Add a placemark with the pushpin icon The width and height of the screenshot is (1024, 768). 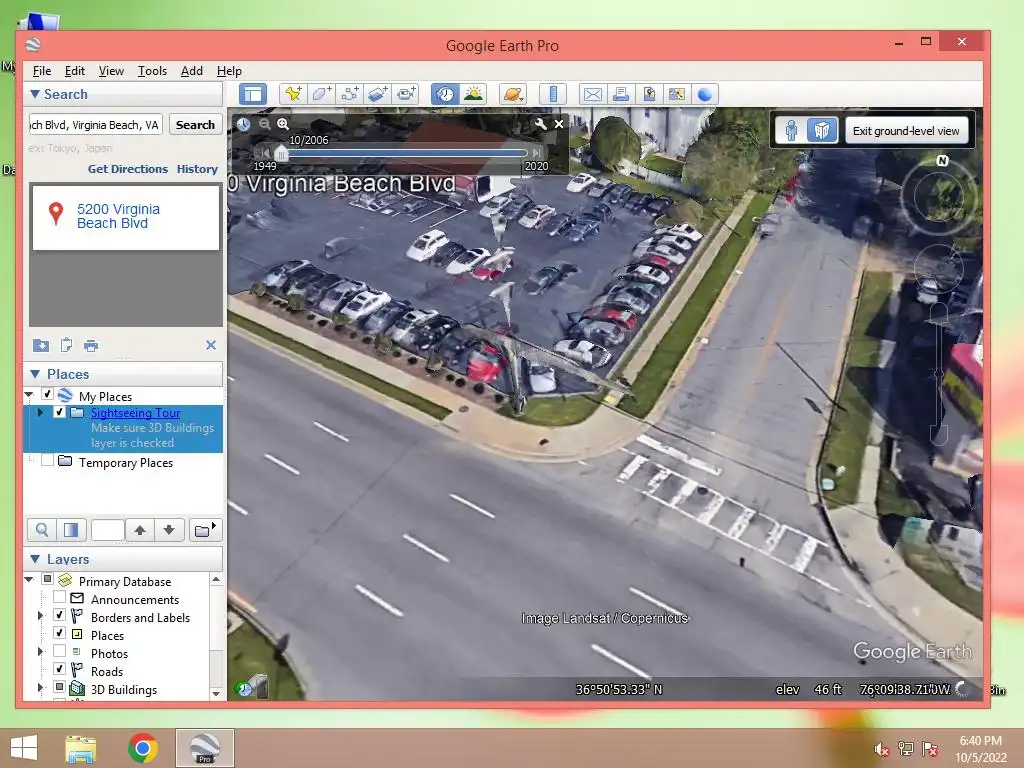pos(293,94)
